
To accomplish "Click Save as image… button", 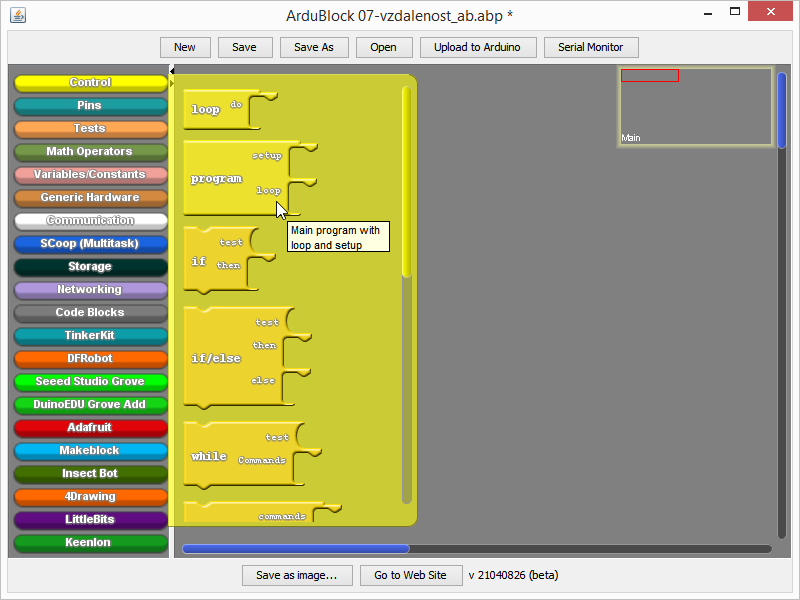I will pos(297,576).
